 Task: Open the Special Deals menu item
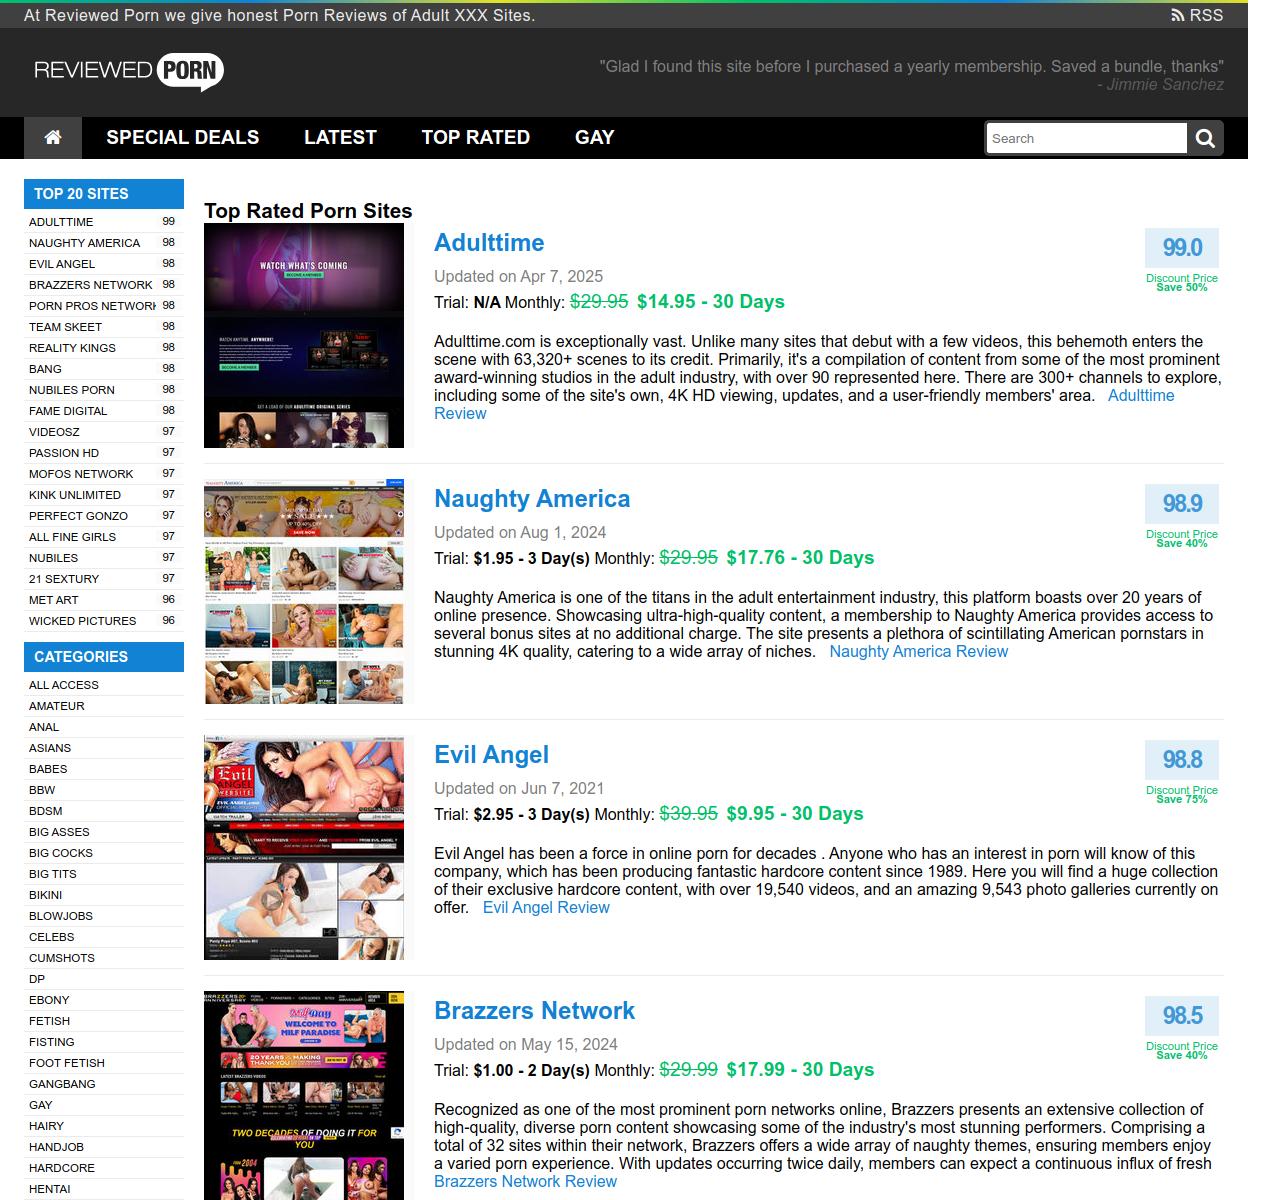[182, 138]
